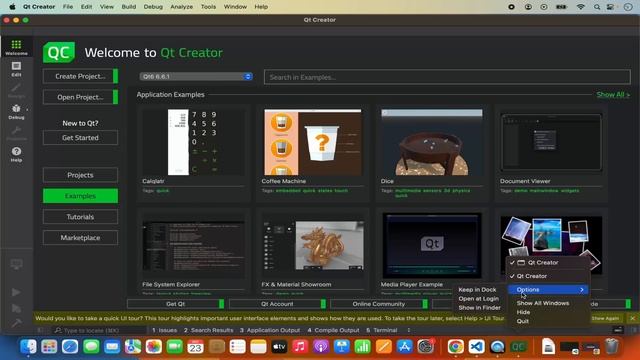Click the Qt Creator icon in the Dock

pyautogui.click(x=518, y=347)
